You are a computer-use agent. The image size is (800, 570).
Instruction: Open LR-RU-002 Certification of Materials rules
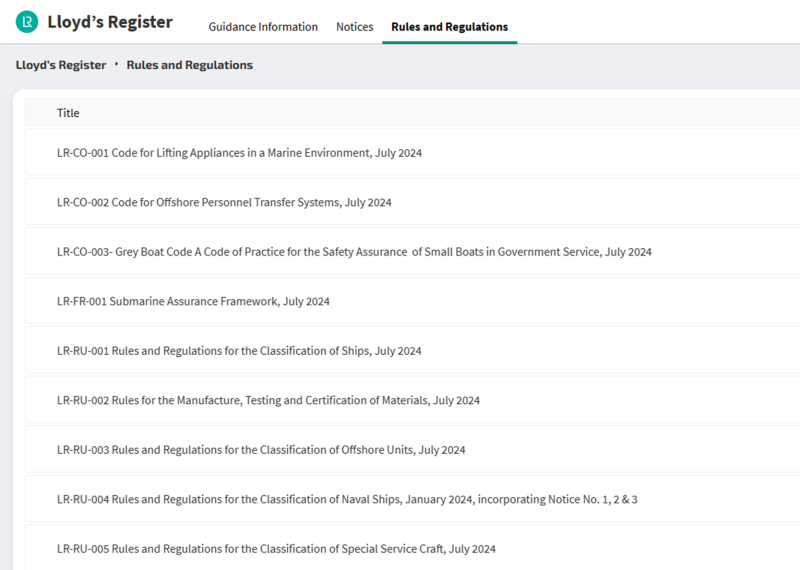click(268, 400)
